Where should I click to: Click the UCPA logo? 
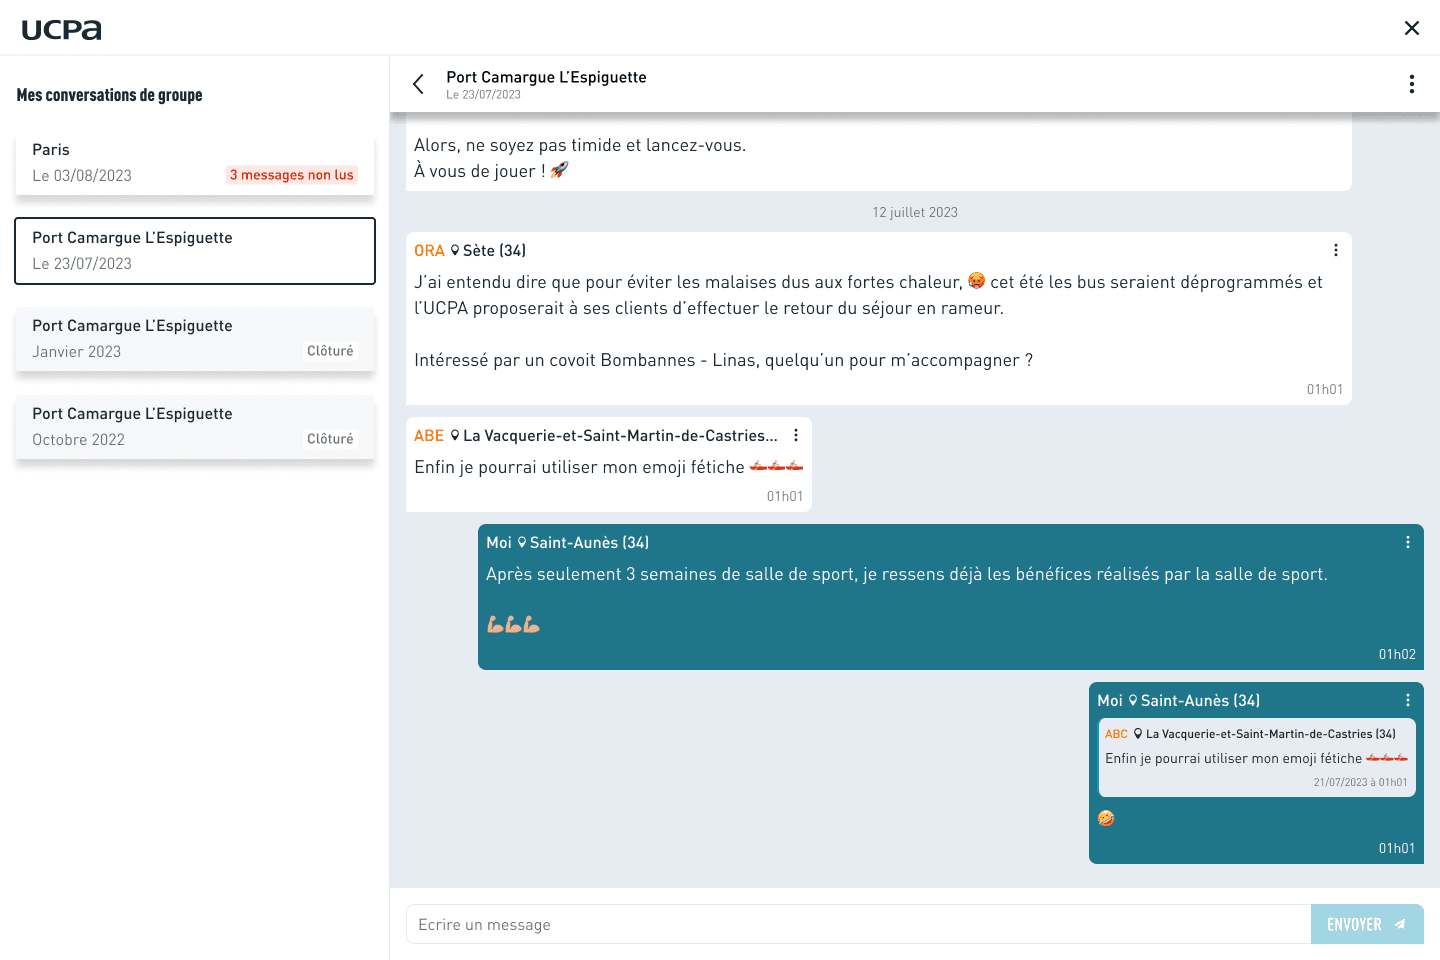pos(61,30)
